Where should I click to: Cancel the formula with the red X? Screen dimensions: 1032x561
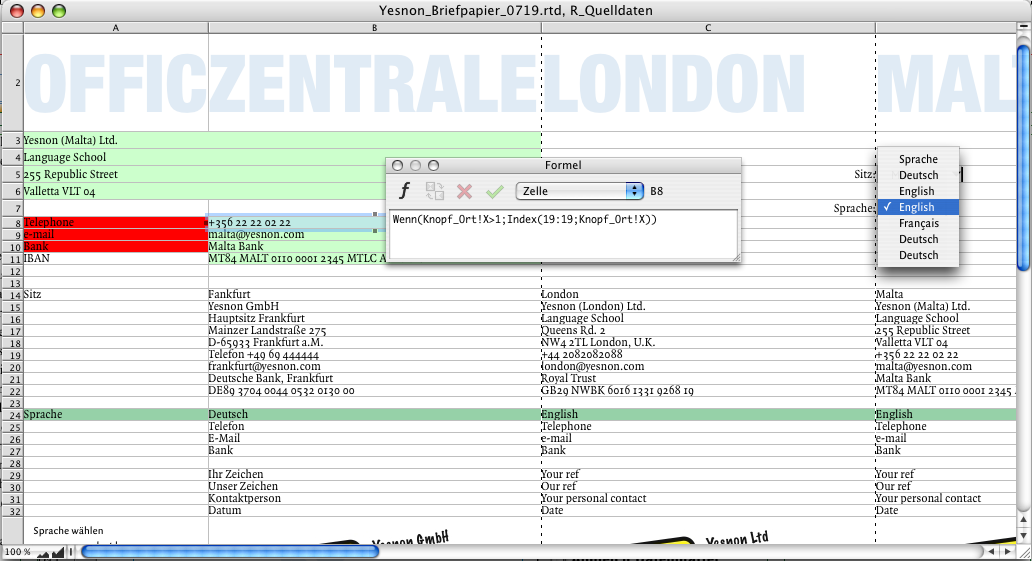(x=464, y=191)
